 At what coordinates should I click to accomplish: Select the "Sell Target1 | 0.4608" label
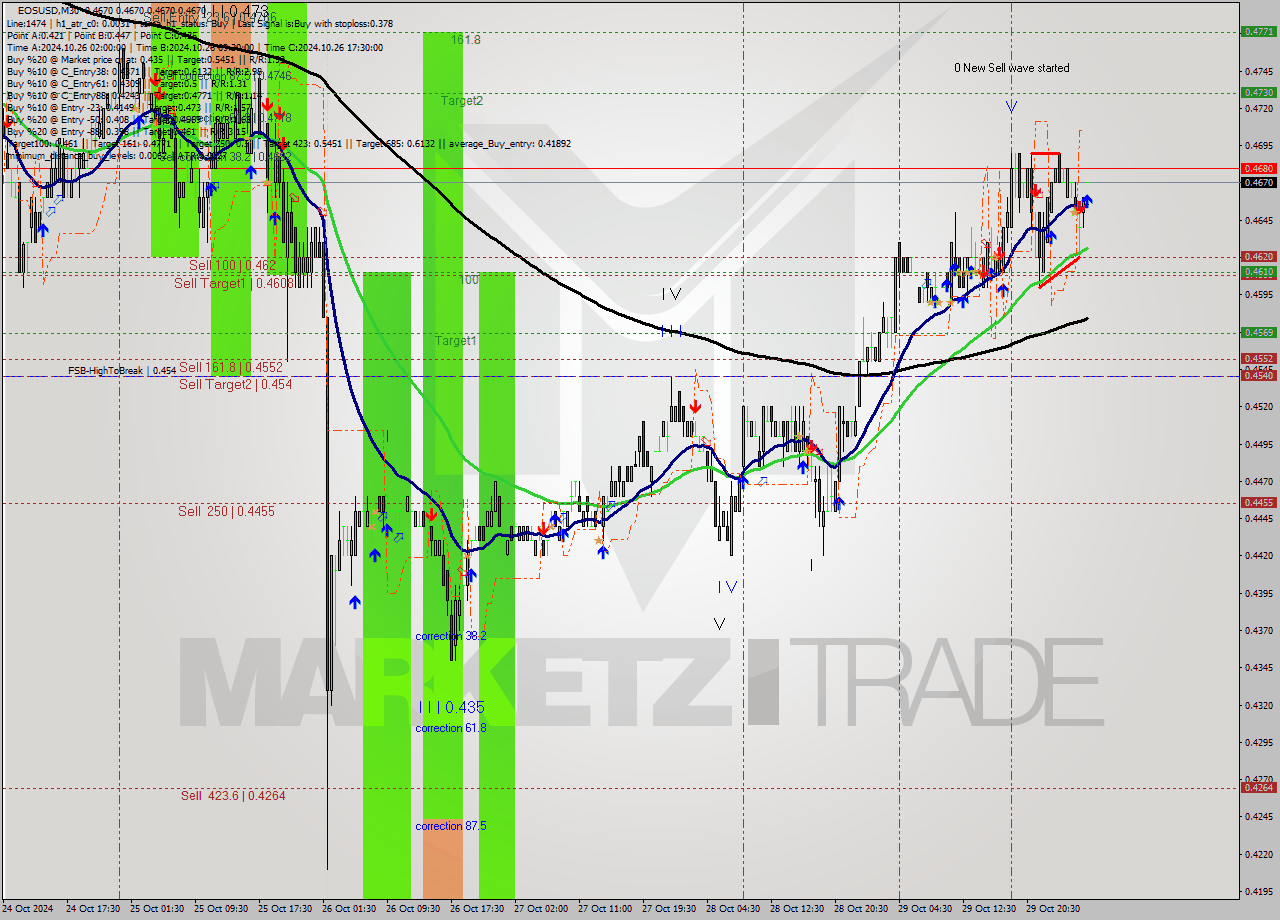[233, 283]
